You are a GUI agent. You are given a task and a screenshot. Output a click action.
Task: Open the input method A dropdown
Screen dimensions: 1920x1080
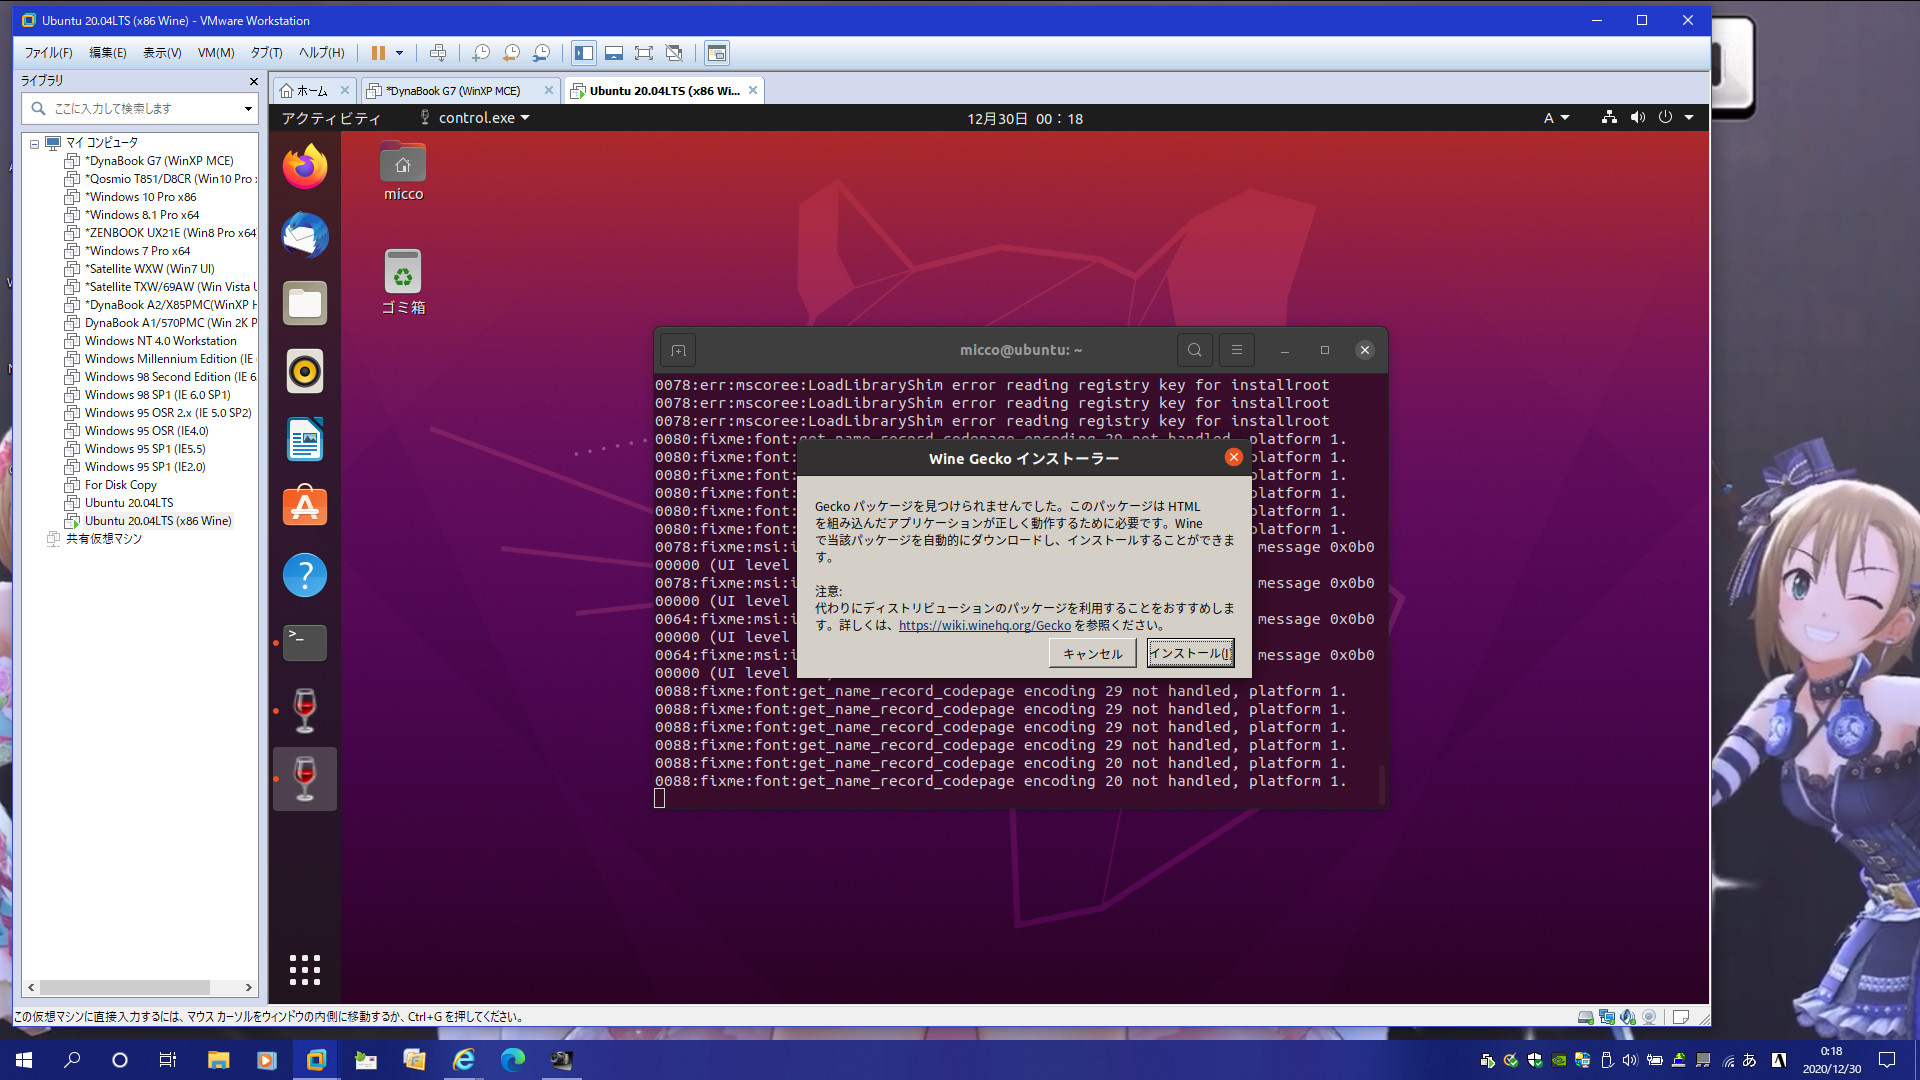(x=1556, y=118)
